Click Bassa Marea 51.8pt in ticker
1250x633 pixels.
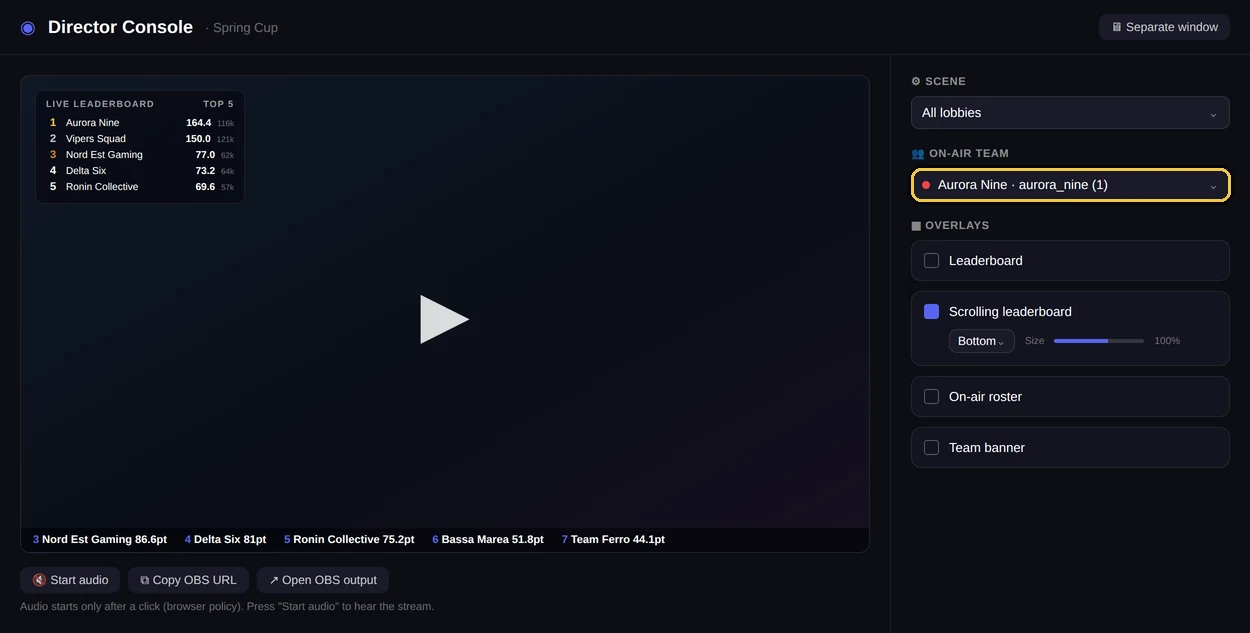(x=488, y=540)
